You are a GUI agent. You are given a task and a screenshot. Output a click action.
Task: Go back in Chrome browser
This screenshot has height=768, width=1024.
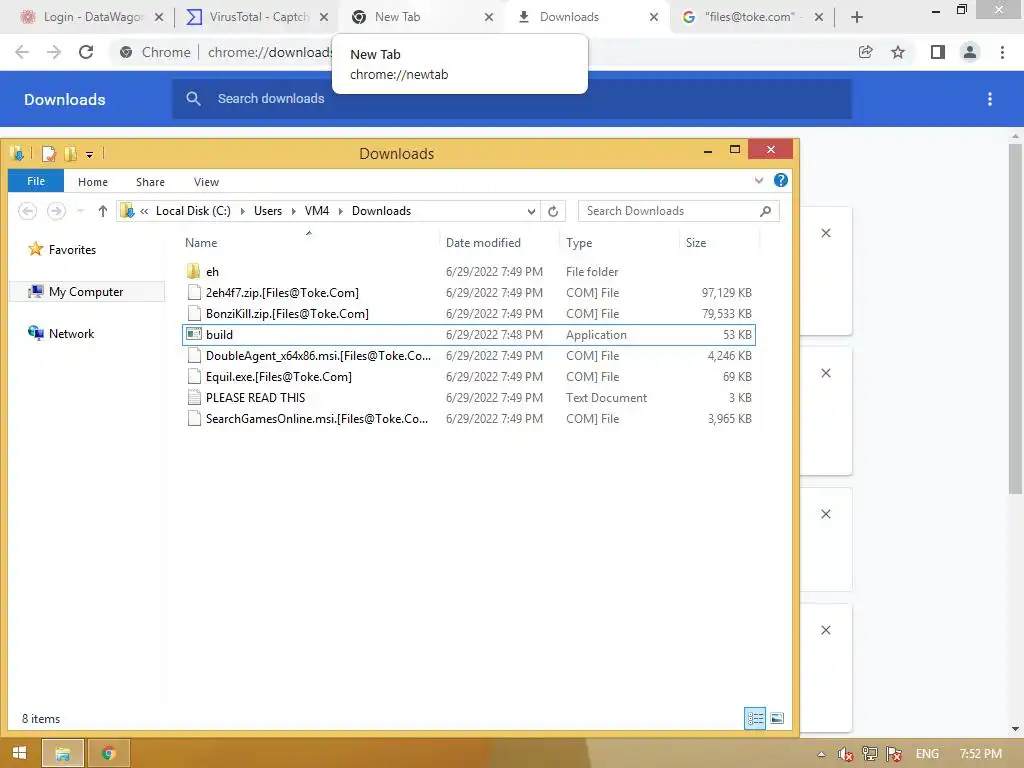22,52
